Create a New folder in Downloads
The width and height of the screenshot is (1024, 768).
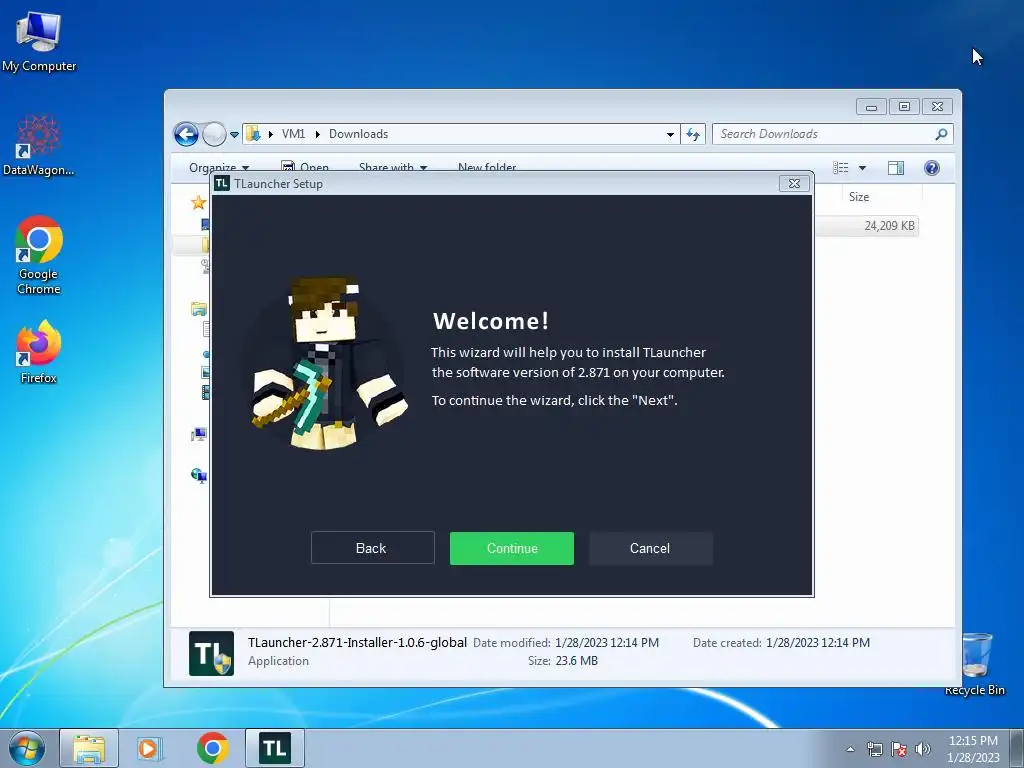[487, 168]
